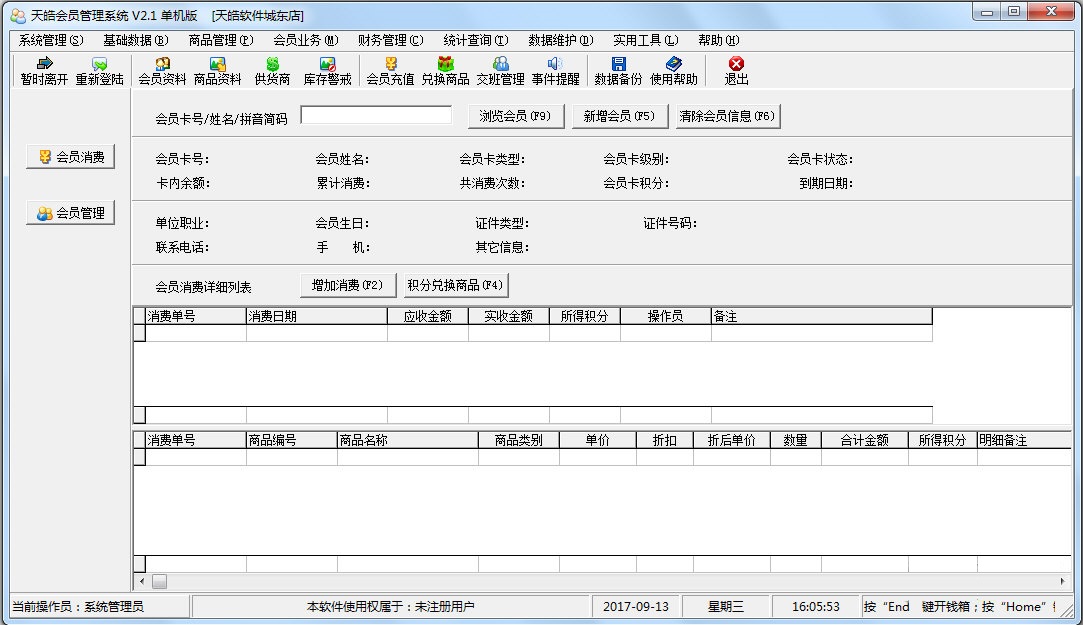The height and width of the screenshot is (625, 1083).
Task: Click 浏览会员(F9) button
Action: (x=515, y=116)
